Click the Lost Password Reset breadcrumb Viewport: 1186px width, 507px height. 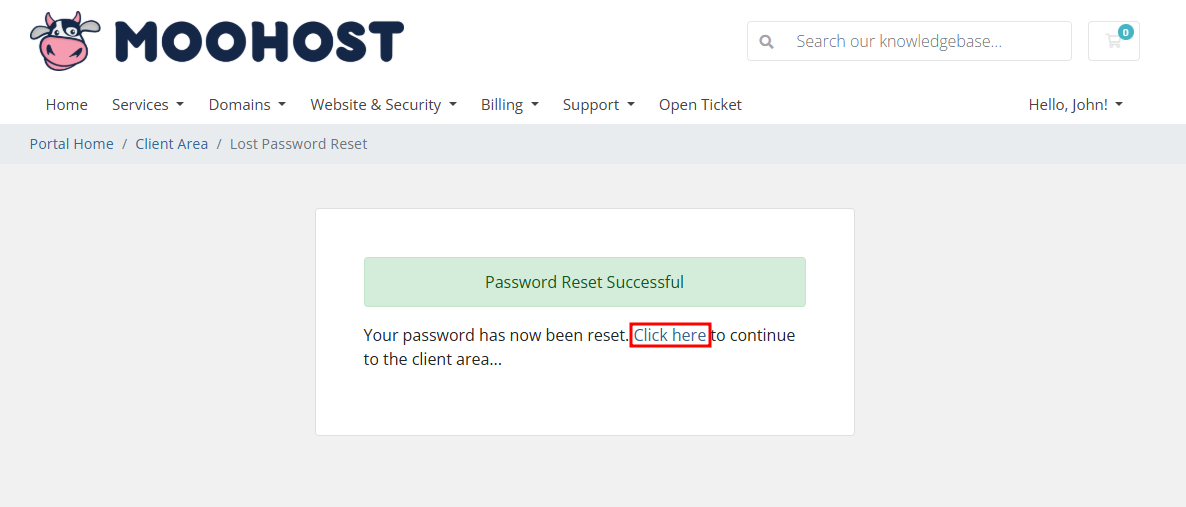point(299,144)
